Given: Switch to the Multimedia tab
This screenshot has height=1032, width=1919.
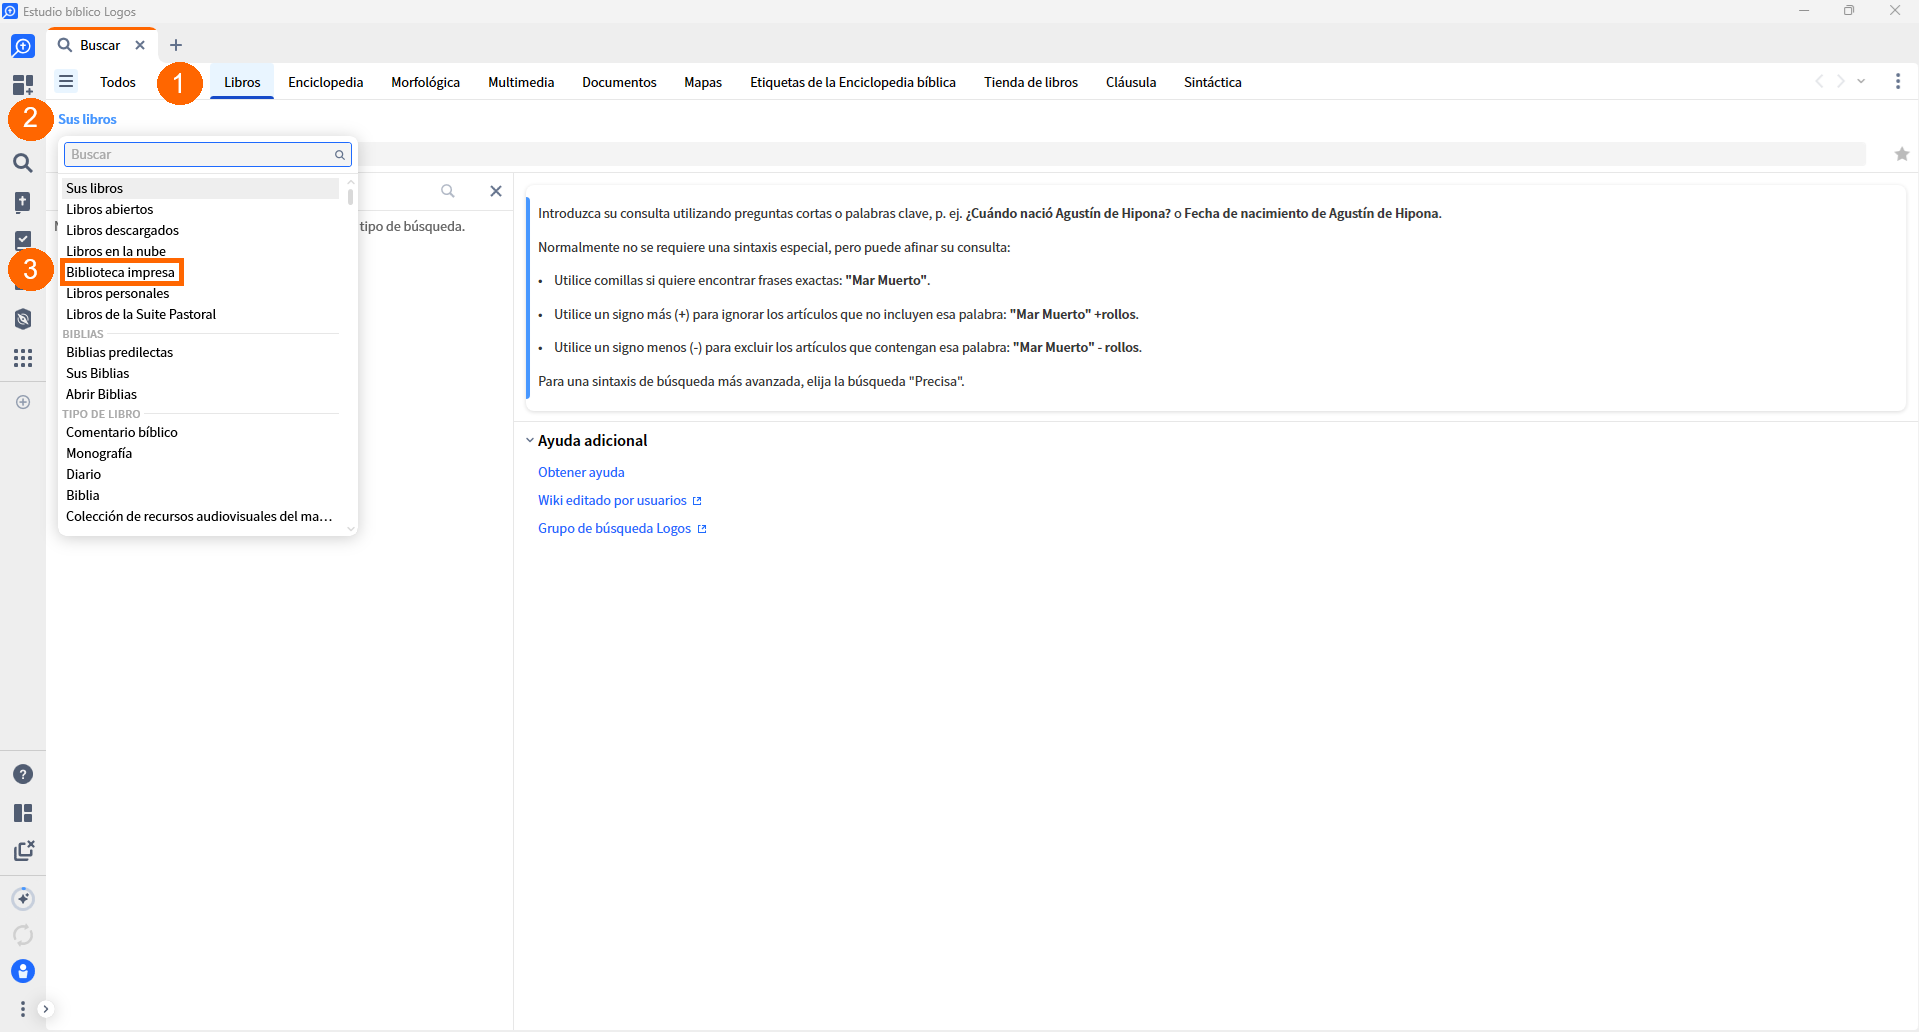Looking at the screenshot, I should click(521, 82).
